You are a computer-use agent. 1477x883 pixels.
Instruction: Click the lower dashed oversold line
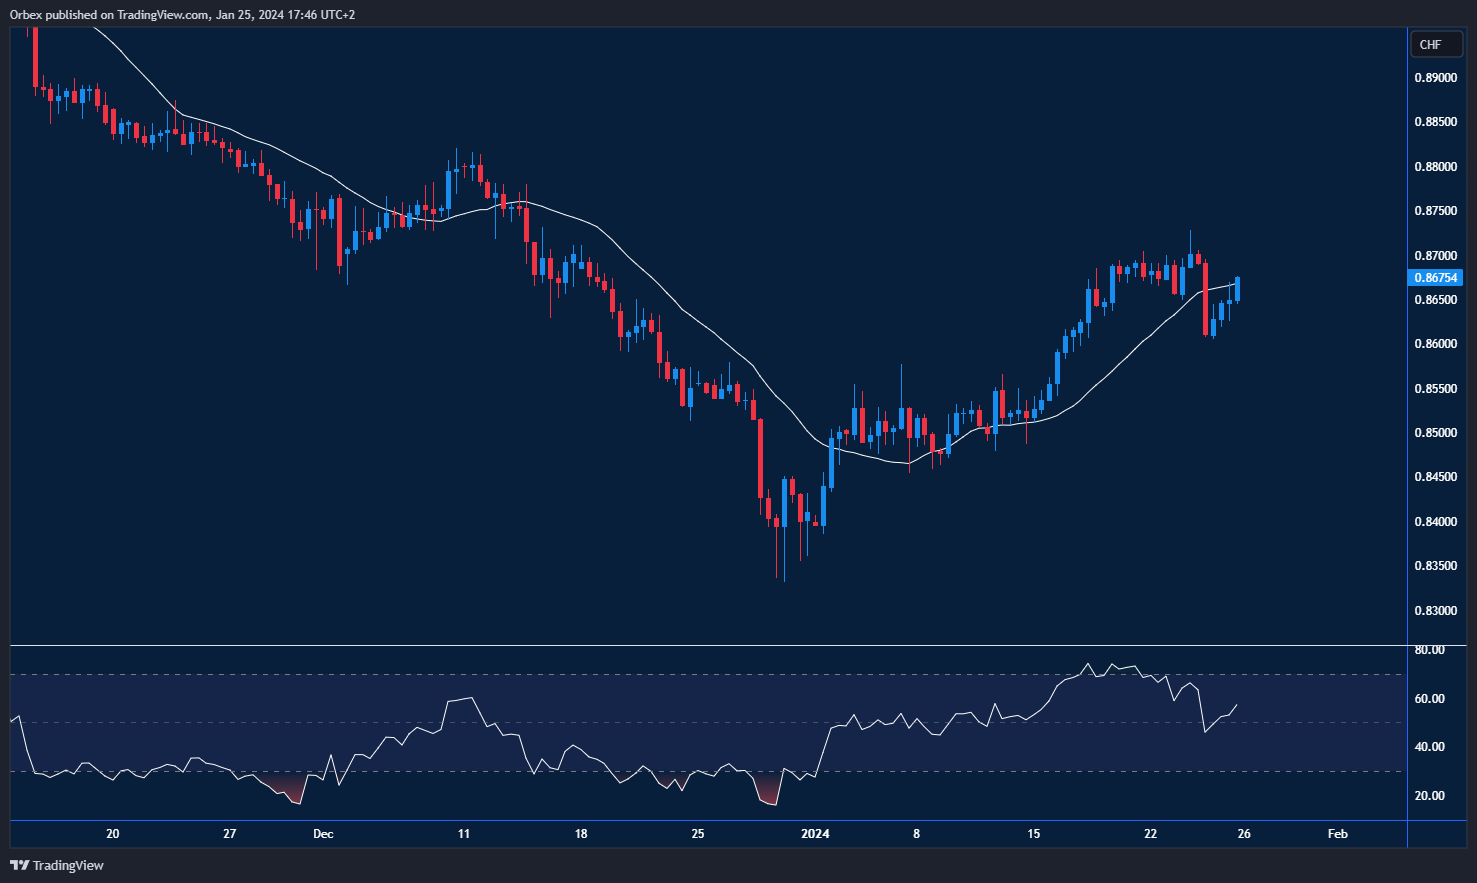(700, 774)
